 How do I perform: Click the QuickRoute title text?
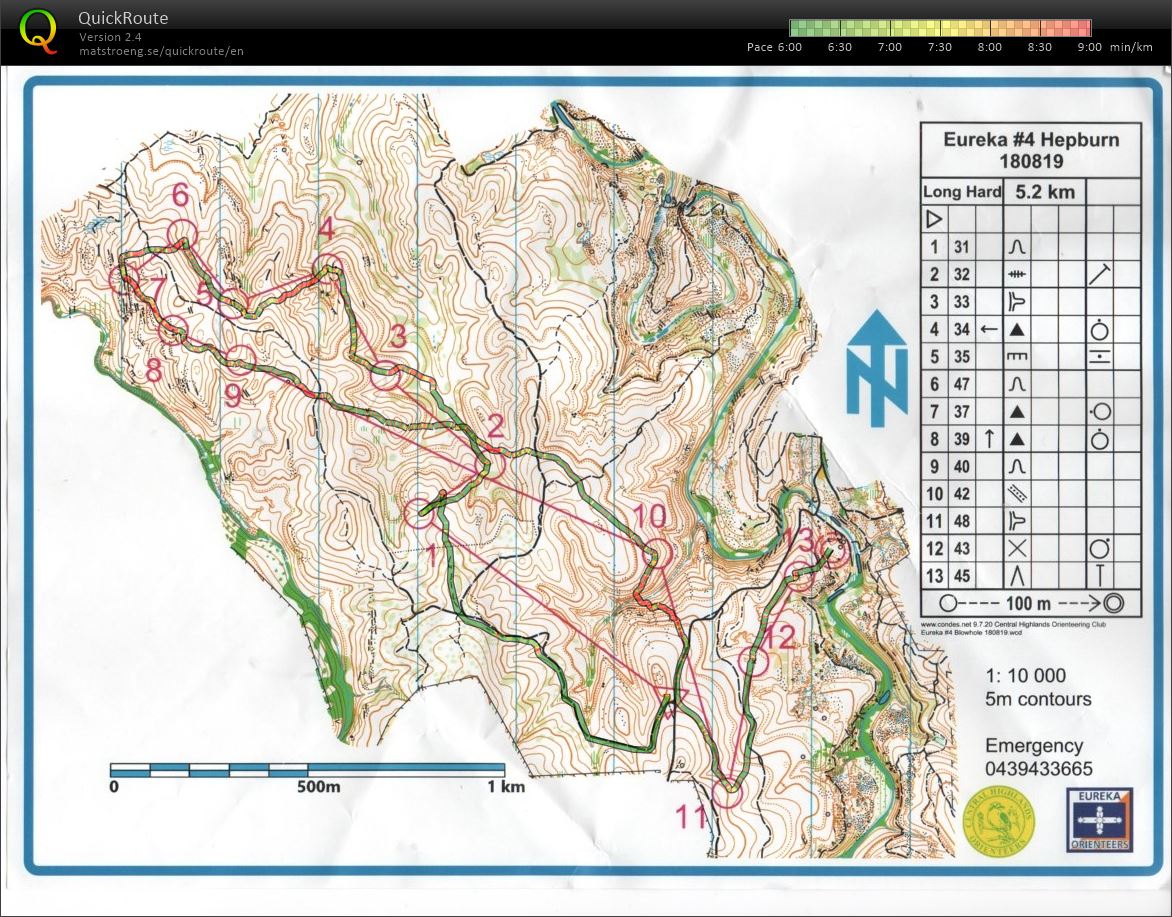pyautogui.click(x=123, y=18)
